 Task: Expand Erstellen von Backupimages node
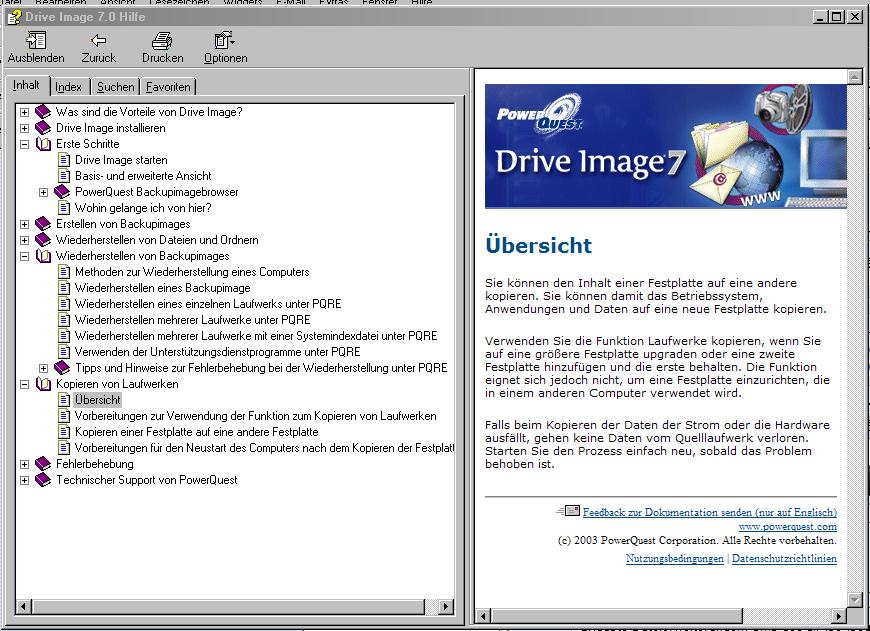click(24, 224)
